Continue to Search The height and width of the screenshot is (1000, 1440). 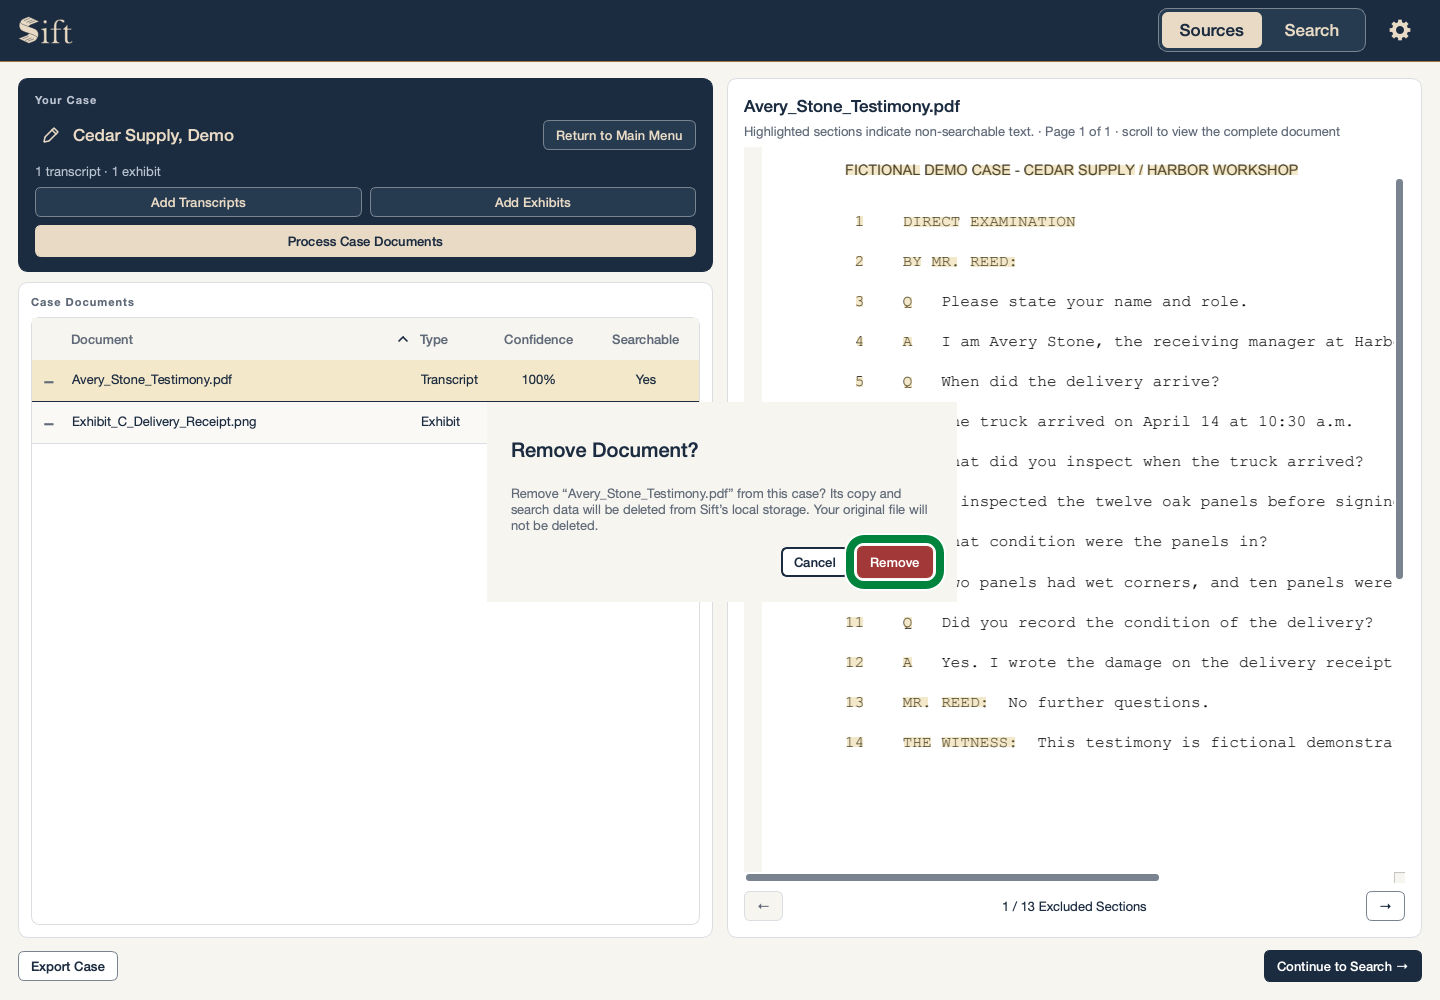pos(1342,966)
